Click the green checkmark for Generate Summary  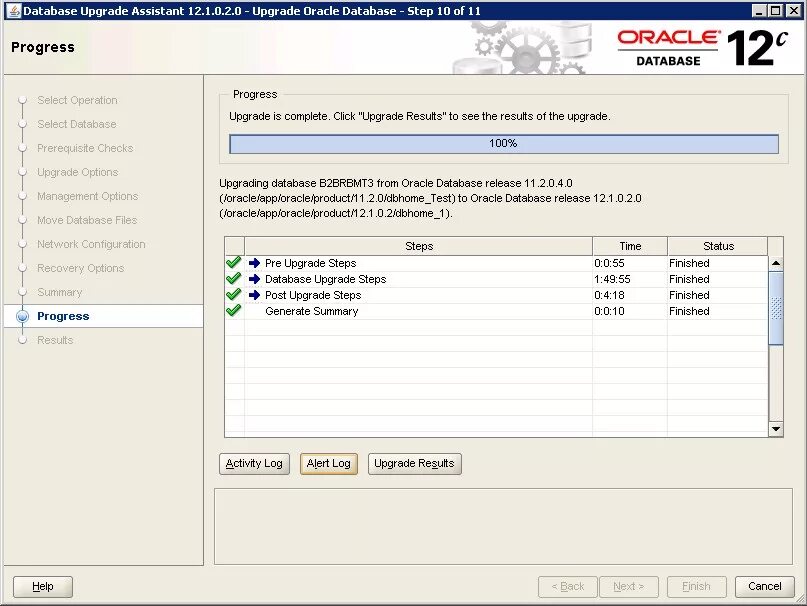[234, 310]
